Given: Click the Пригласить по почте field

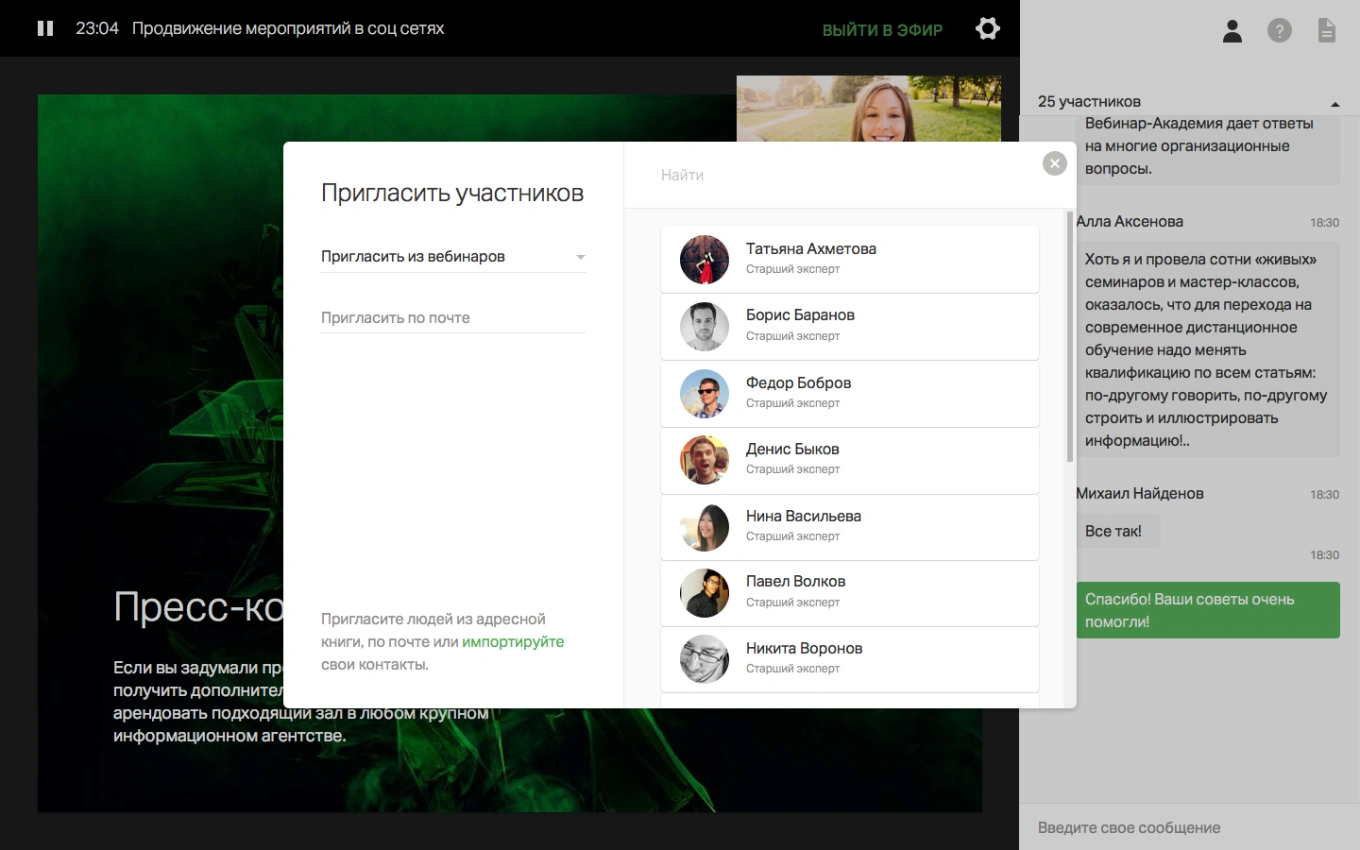Looking at the screenshot, I should click(x=453, y=317).
